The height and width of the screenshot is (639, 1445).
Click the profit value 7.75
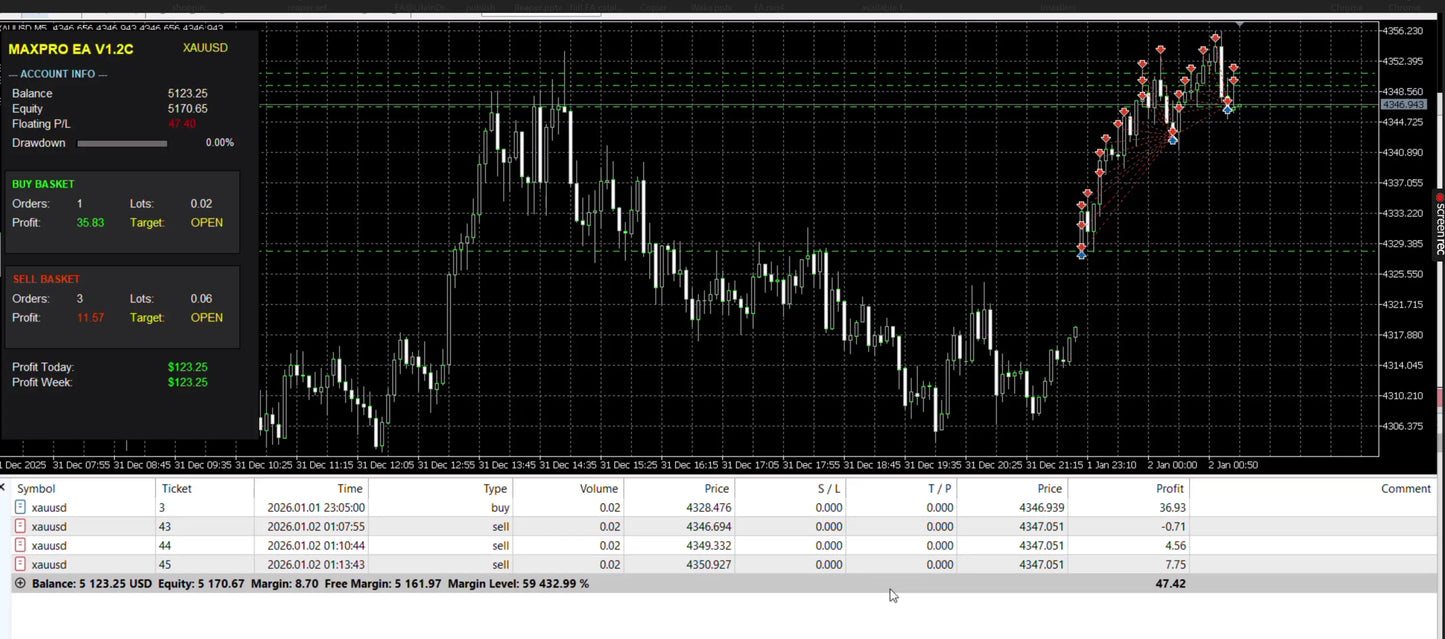tap(1175, 564)
